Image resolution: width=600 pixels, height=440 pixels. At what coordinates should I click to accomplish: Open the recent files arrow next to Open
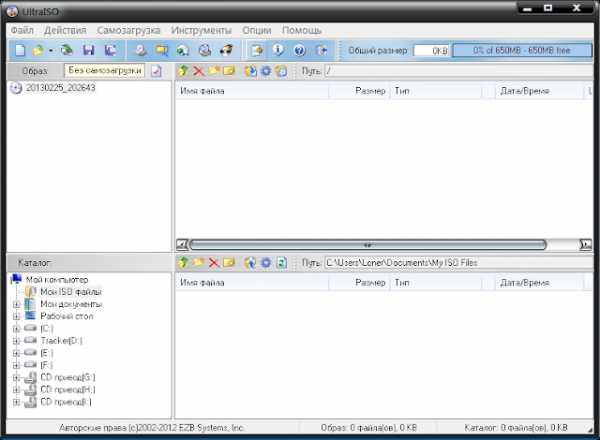click(50, 51)
